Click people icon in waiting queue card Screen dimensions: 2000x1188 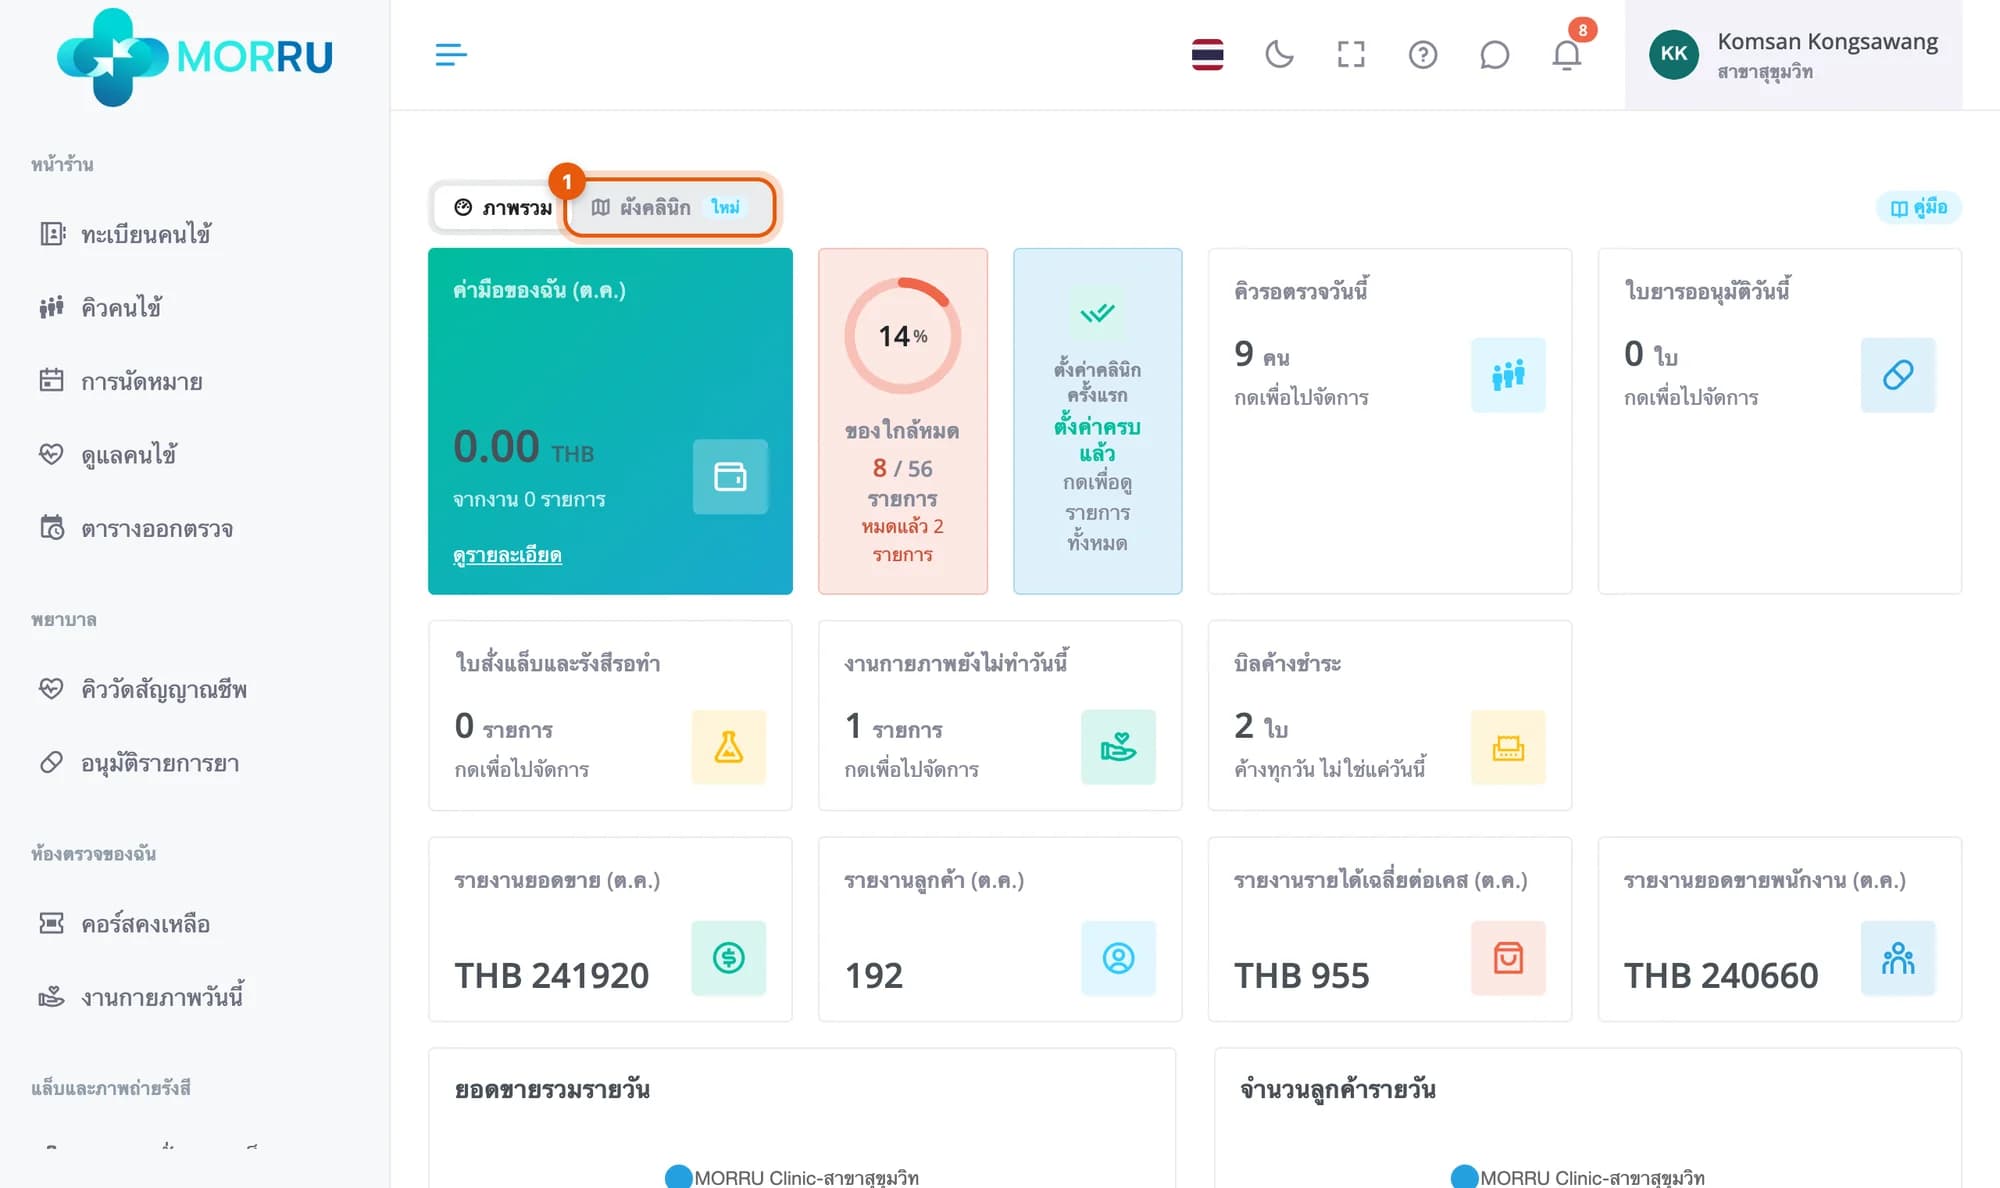click(1508, 375)
